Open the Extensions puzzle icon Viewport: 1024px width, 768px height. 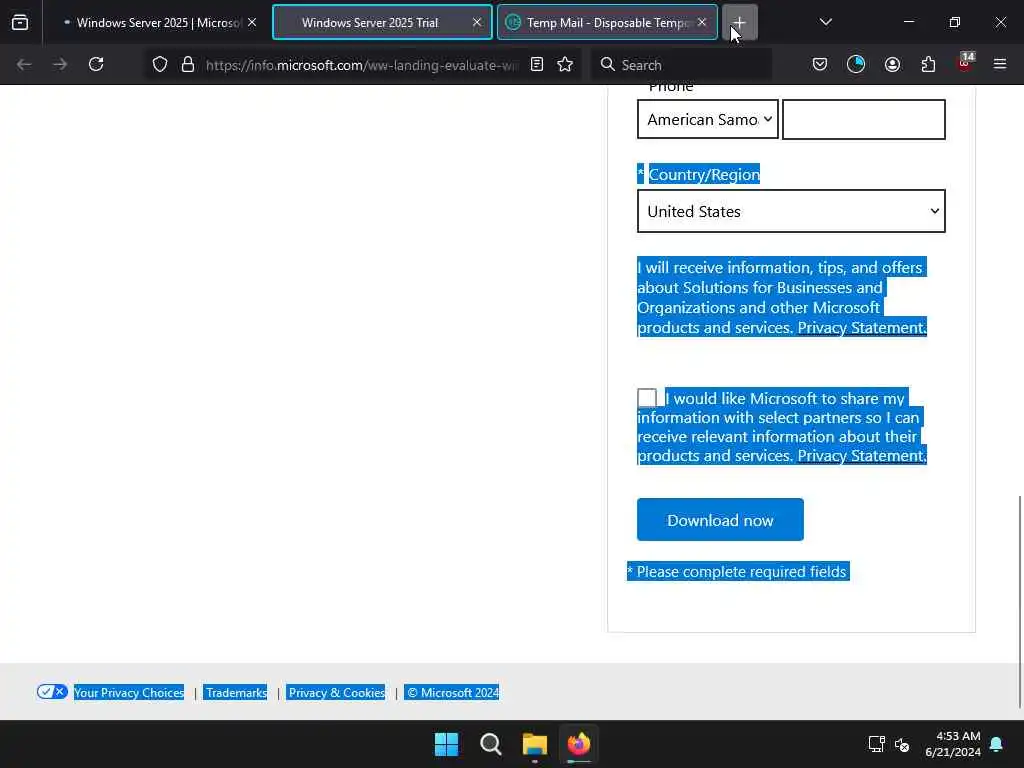pyautogui.click(x=928, y=64)
